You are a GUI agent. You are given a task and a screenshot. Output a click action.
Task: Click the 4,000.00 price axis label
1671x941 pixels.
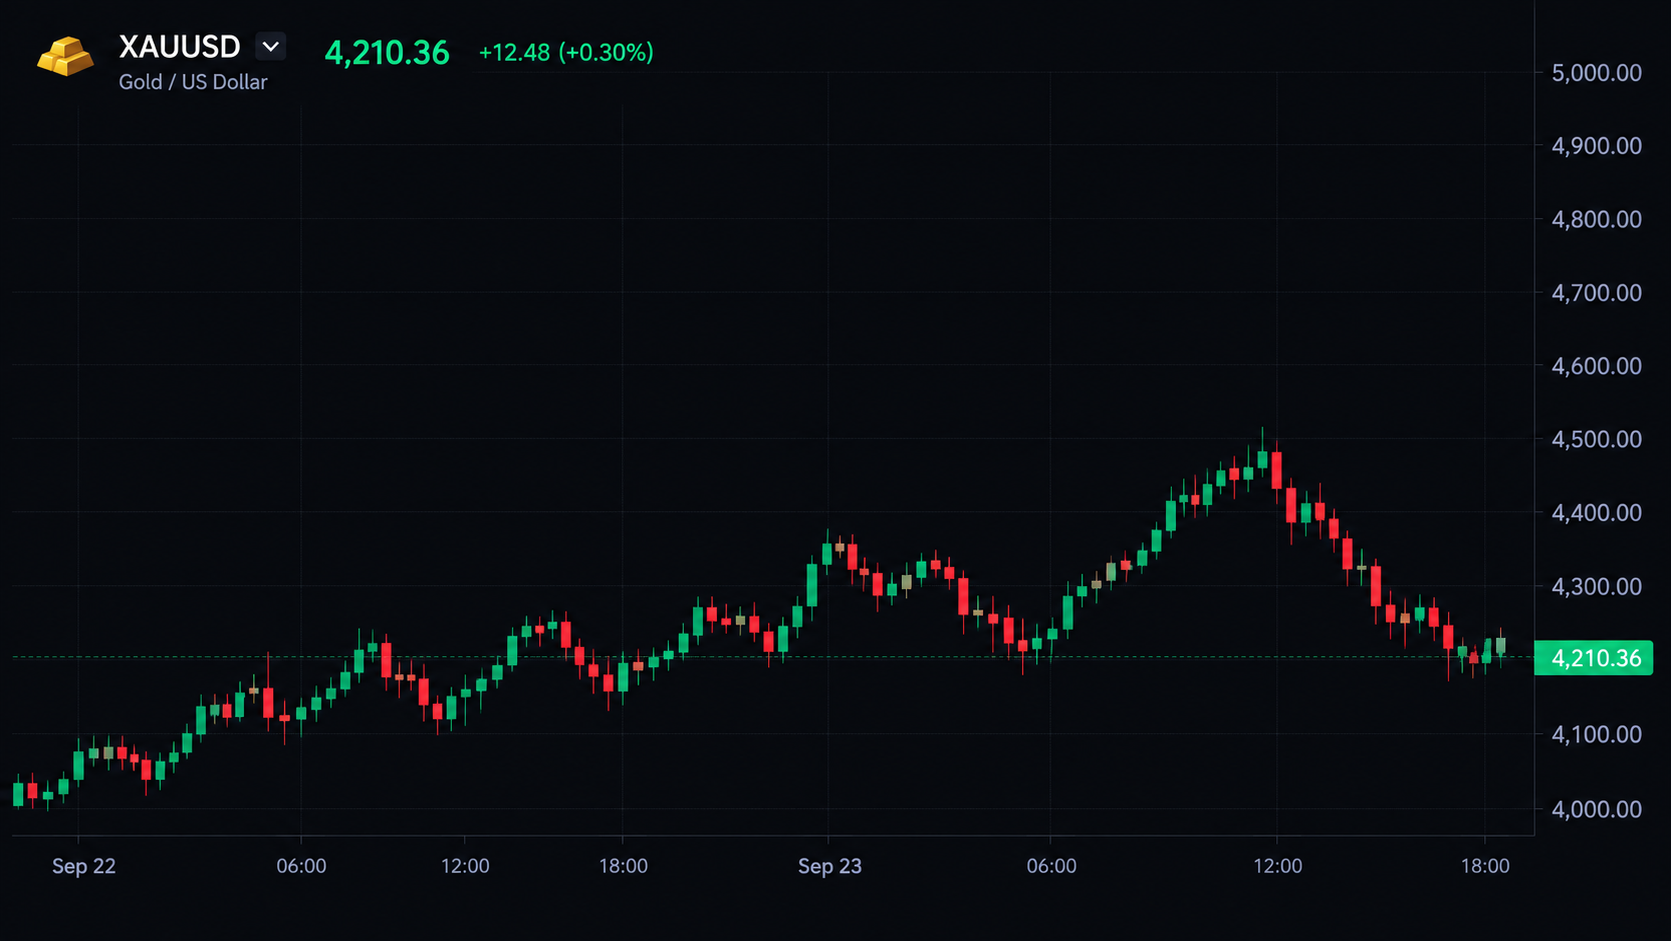[1596, 809]
